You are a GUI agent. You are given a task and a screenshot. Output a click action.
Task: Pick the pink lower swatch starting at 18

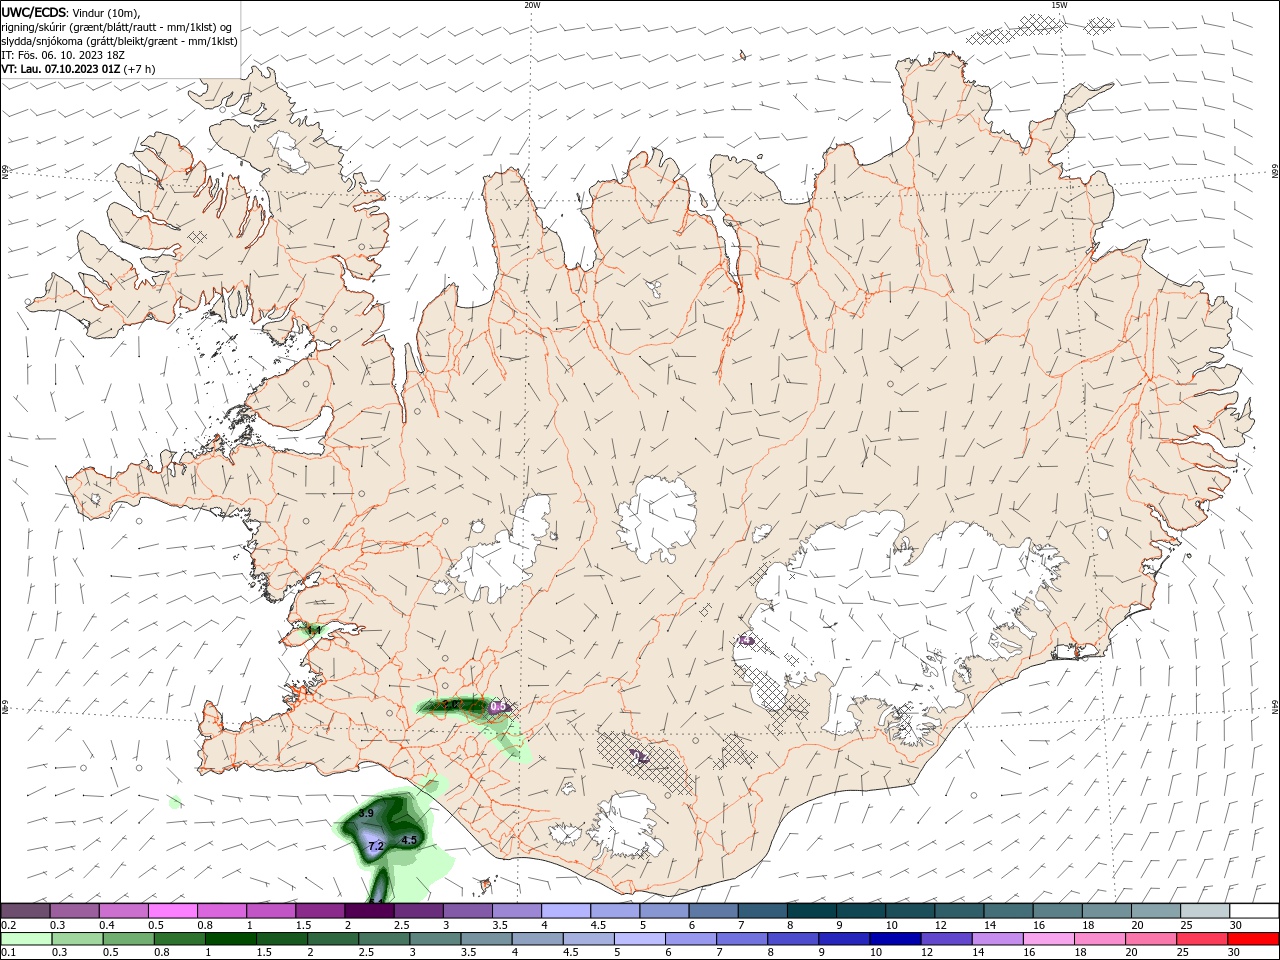click(x=1099, y=939)
